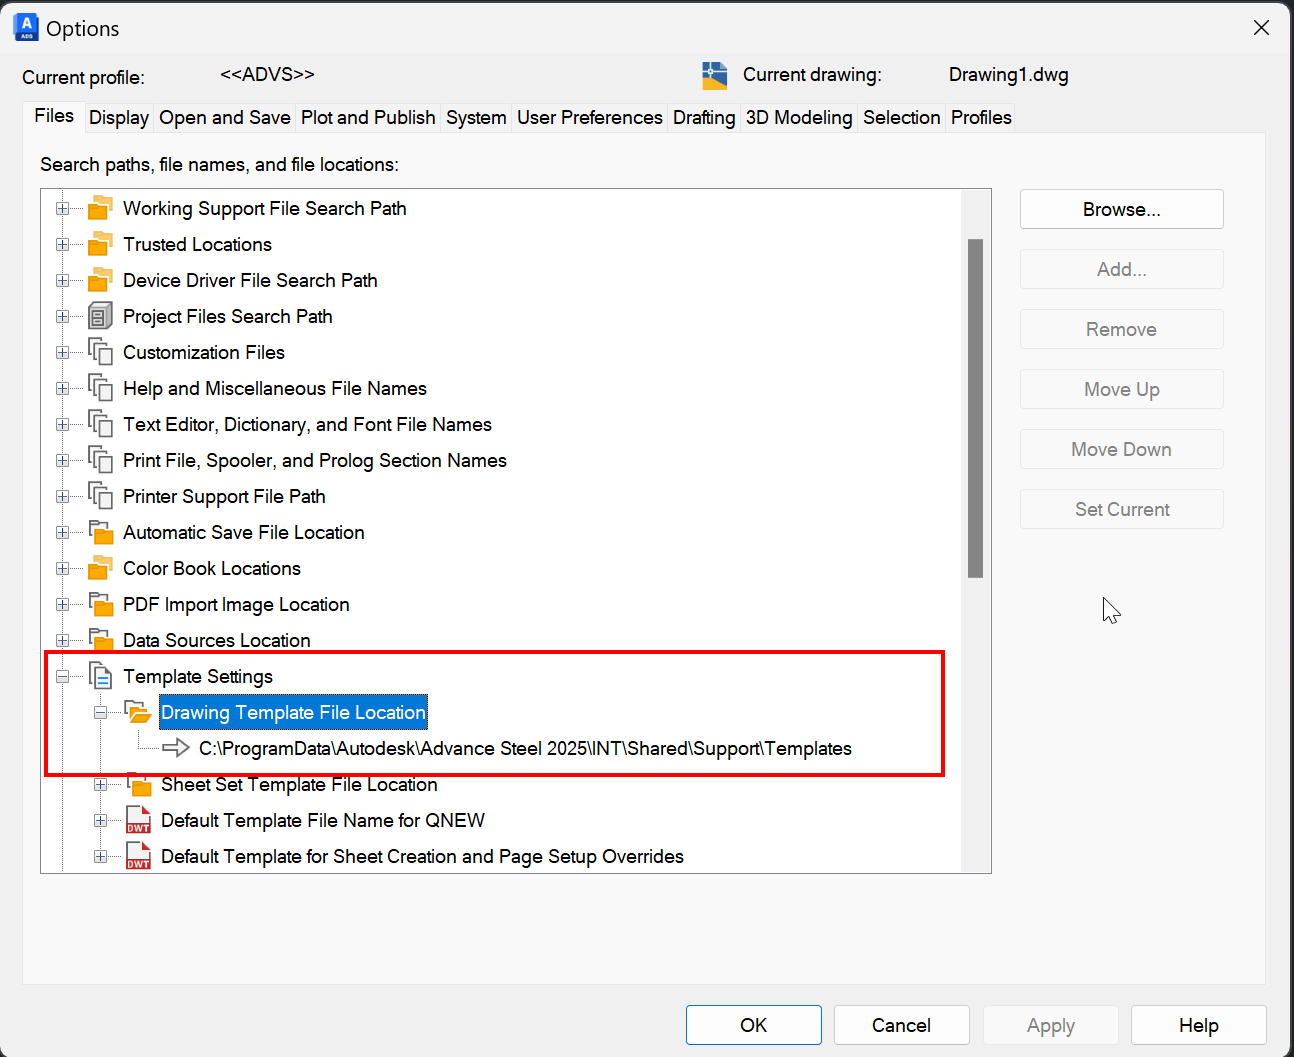The width and height of the screenshot is (1294, 1057).
Task: Expand the Sheet Set Template File Location node
Action: click(x=100, y=785)
